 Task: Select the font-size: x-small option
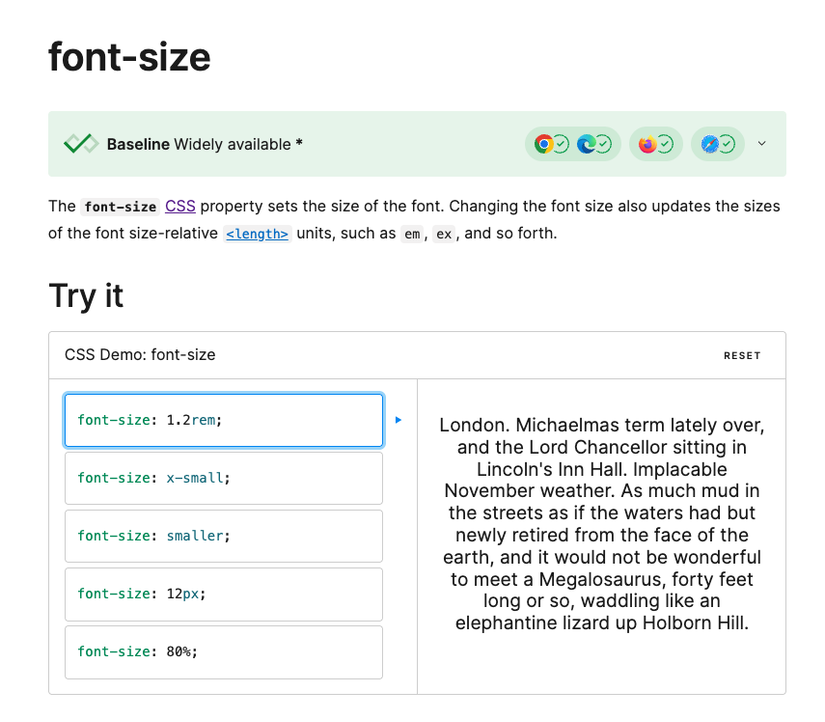(x=223, y=478)
